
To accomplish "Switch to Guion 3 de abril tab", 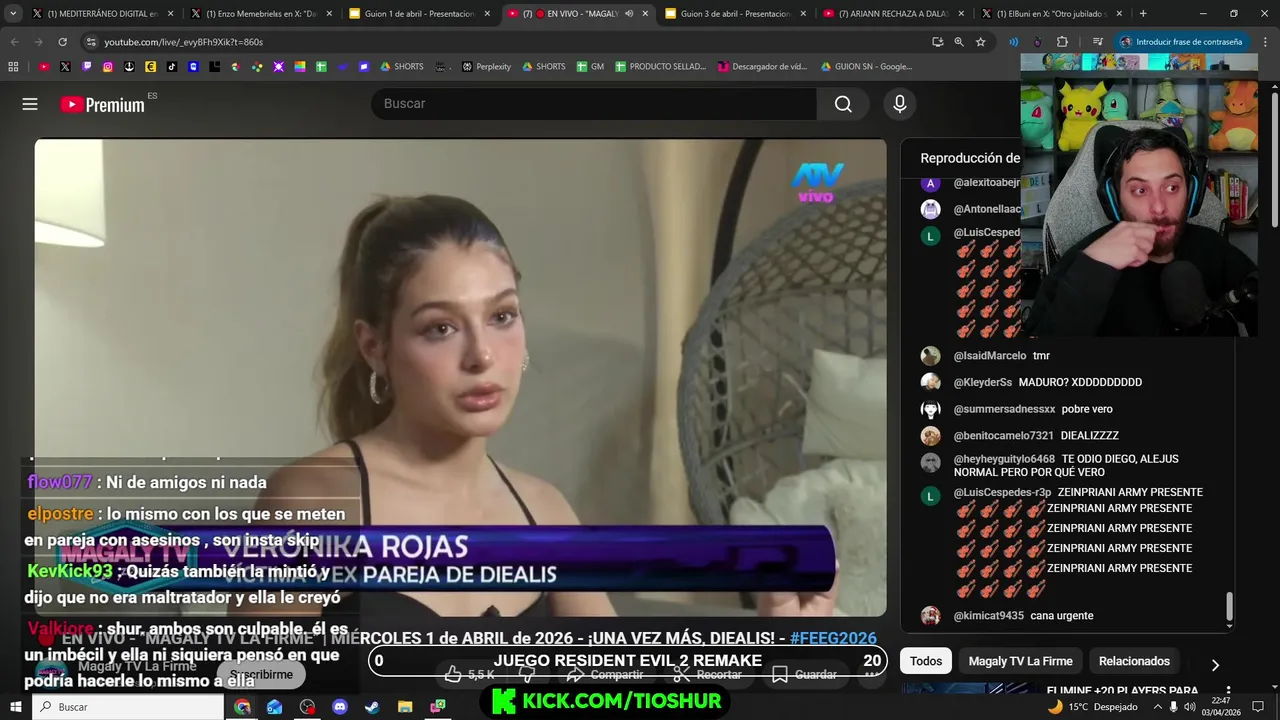I will click(734, 14).
